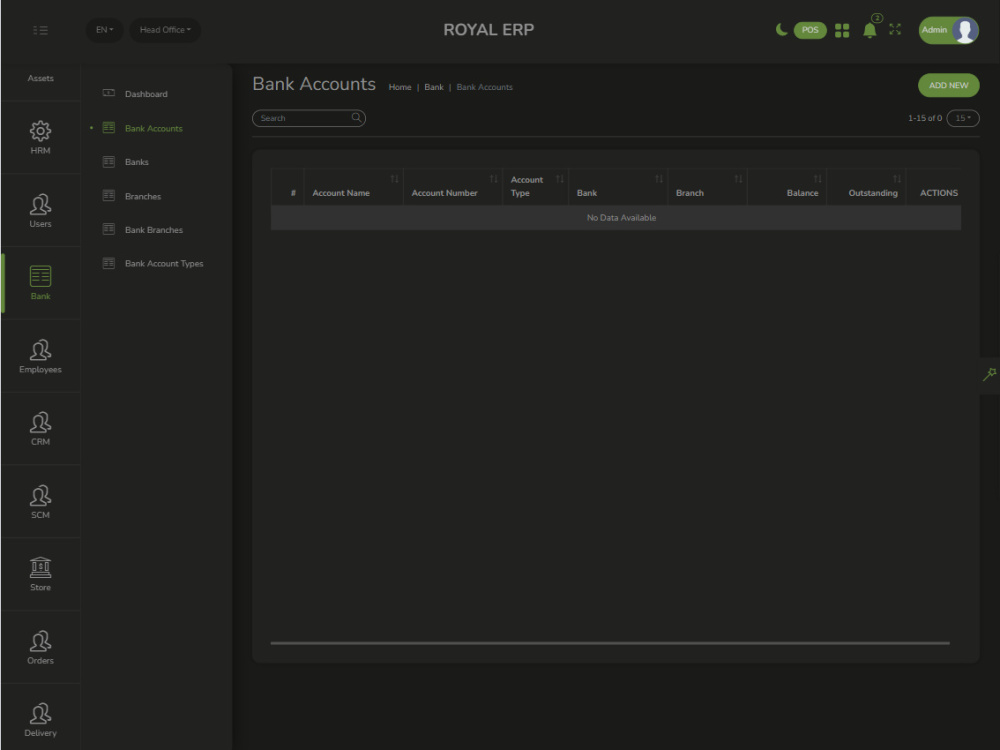Sort by Account Number column arrows
The width and height of the screenshot is (1000, 750).
point(493,179)
